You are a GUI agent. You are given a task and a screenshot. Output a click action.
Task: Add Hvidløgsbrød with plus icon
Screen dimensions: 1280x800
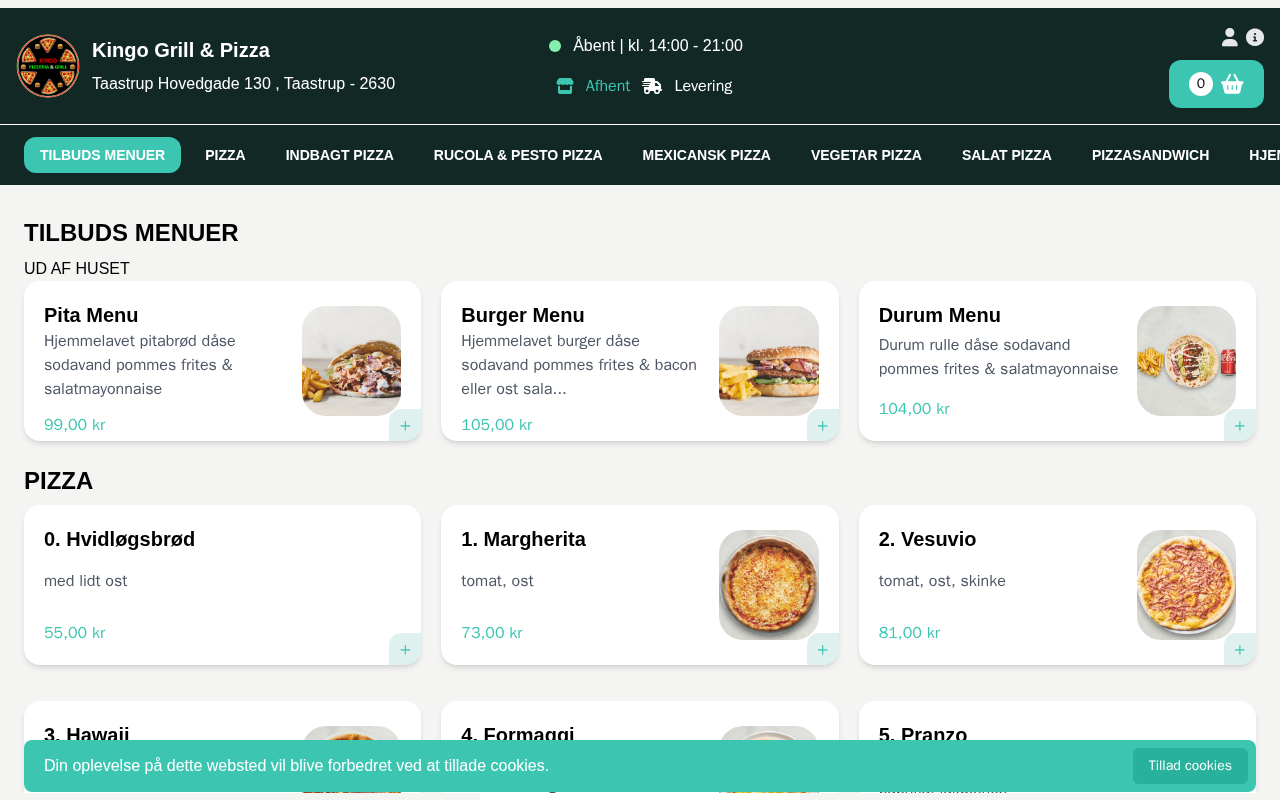pos(405,649)
